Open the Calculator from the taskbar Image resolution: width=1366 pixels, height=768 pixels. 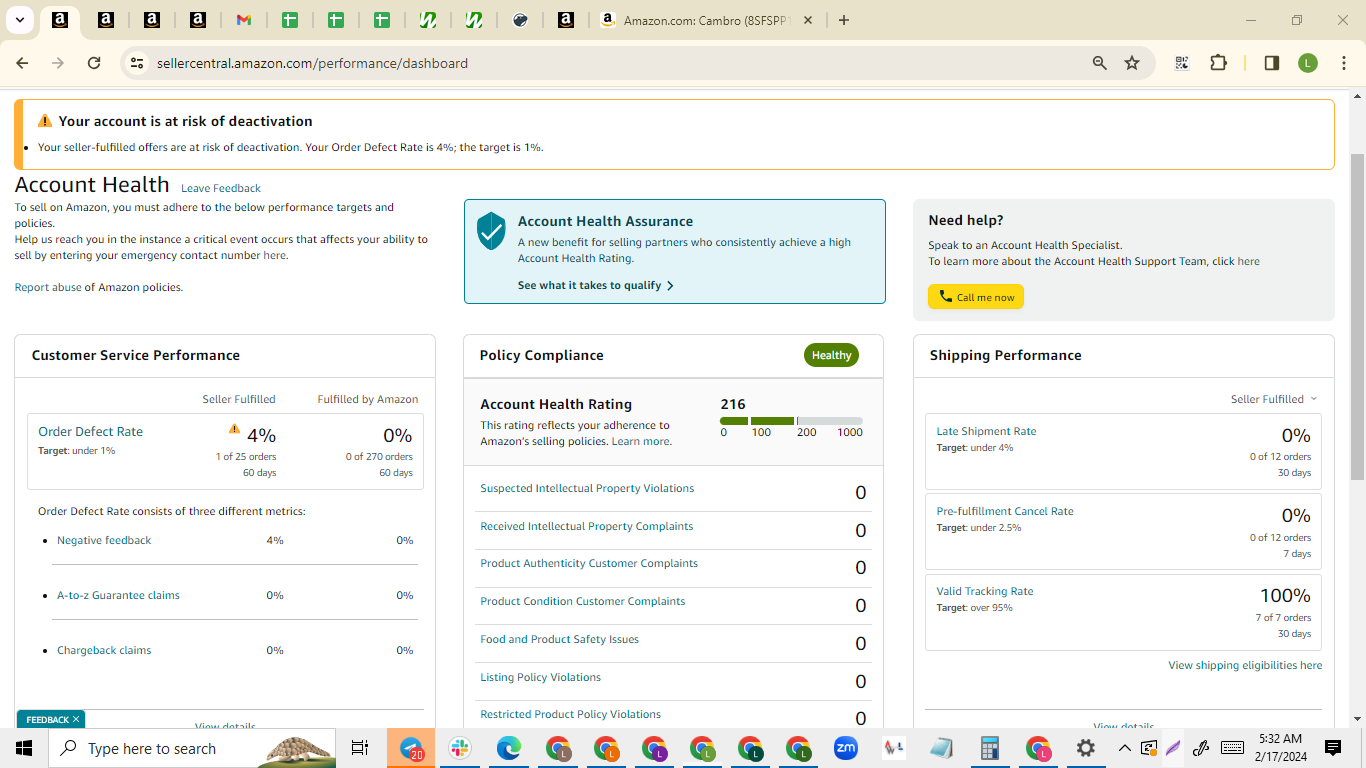(x=990, y=748)
